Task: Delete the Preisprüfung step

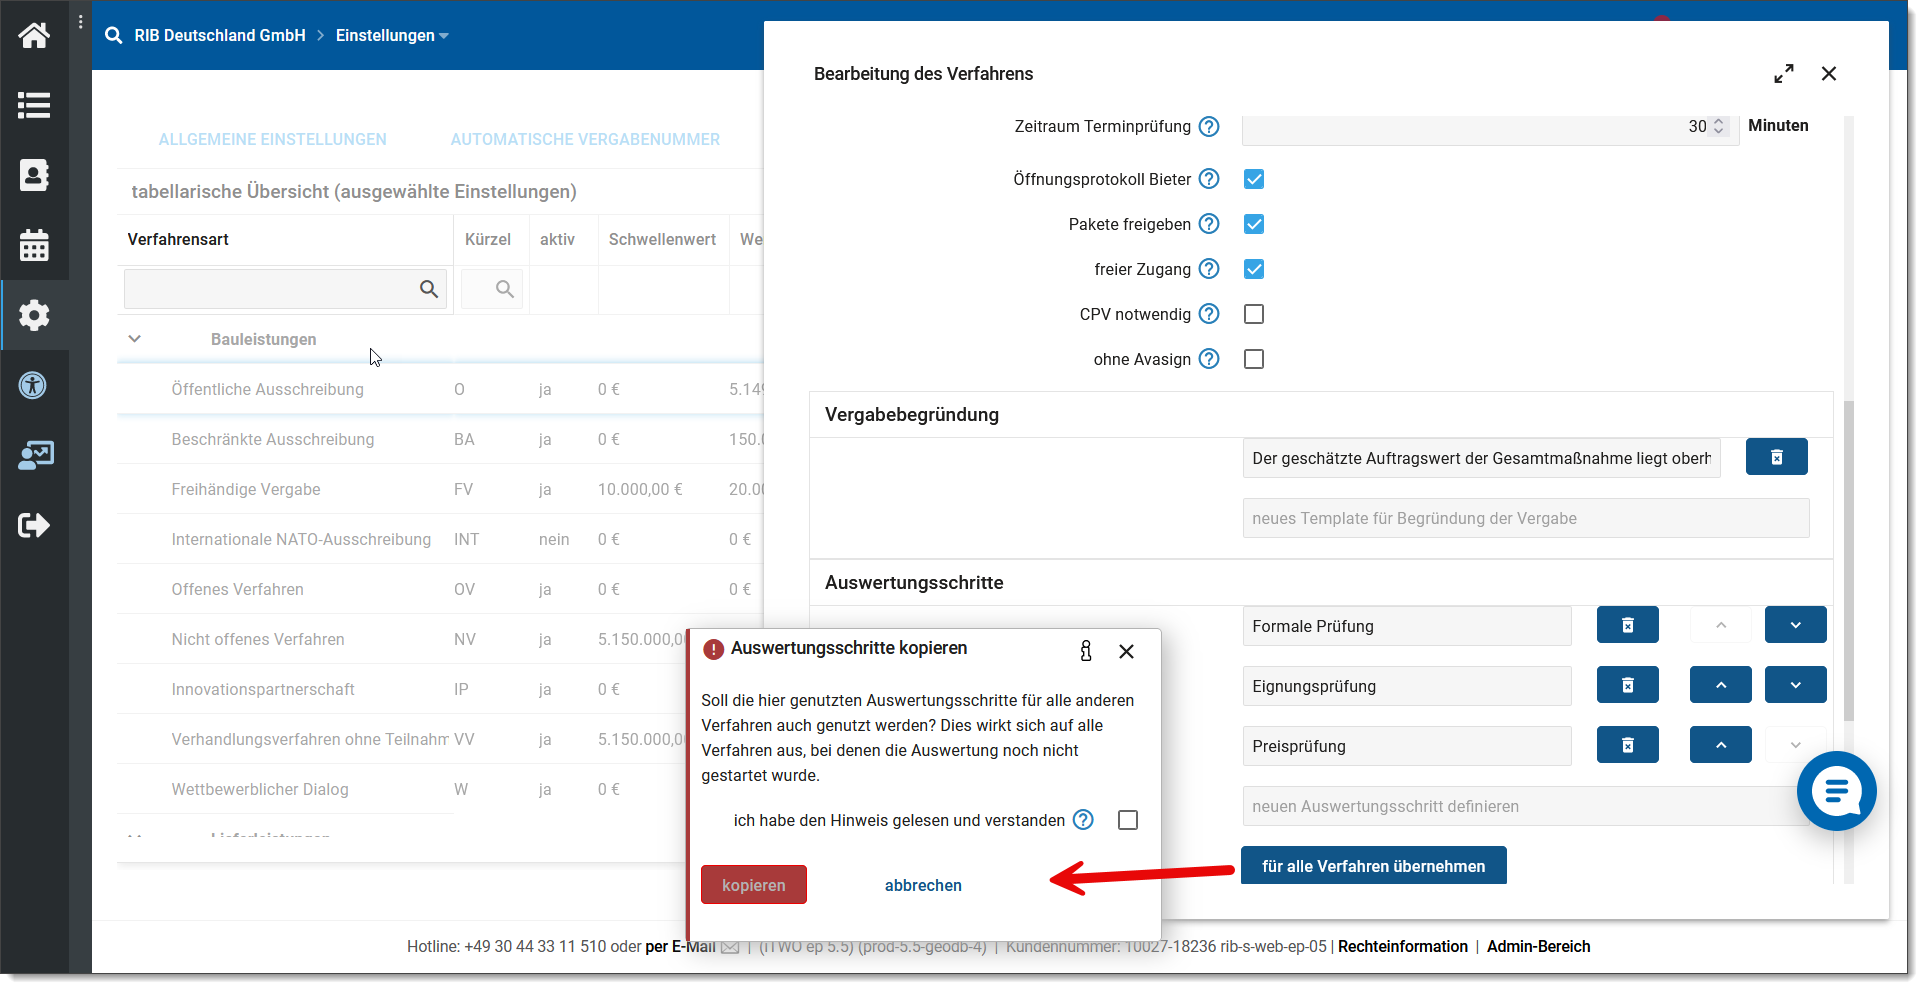Action: (x=1627, y=745)
